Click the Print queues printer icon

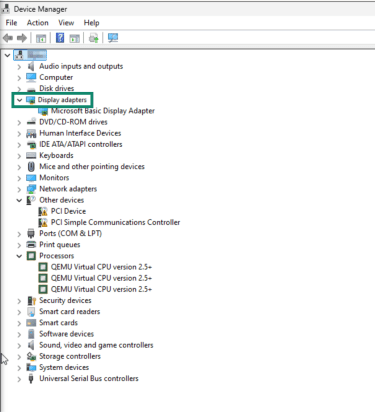tap(31, 245)
